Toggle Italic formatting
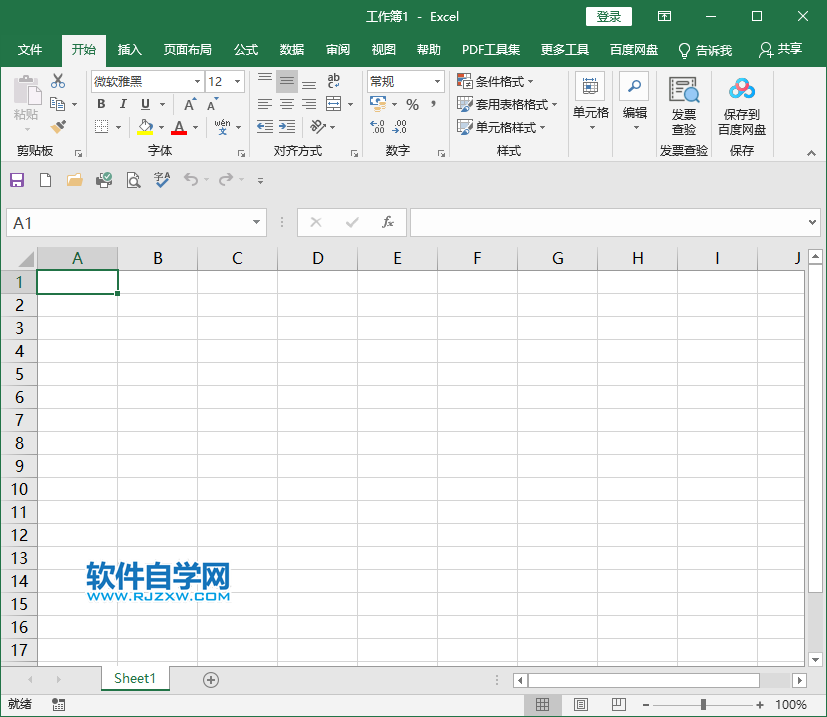 (122, 103)
